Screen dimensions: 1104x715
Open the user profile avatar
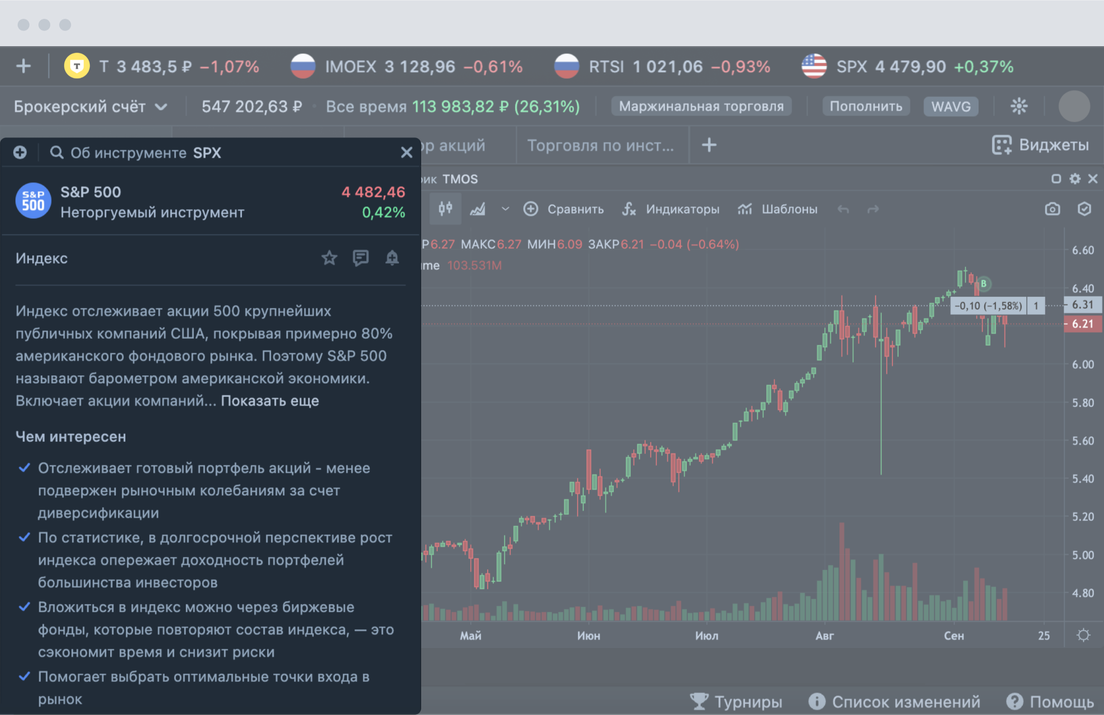pos(1074,106)
